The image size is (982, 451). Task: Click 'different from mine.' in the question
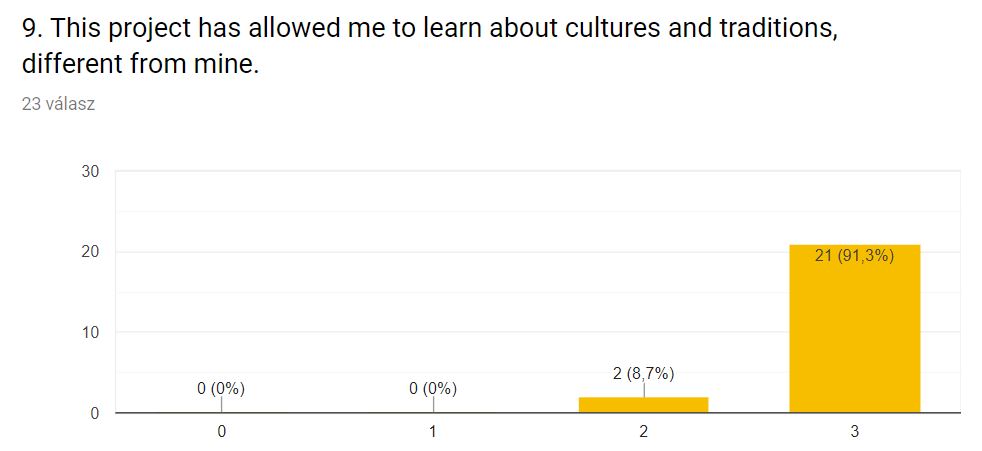coord(140,64)
